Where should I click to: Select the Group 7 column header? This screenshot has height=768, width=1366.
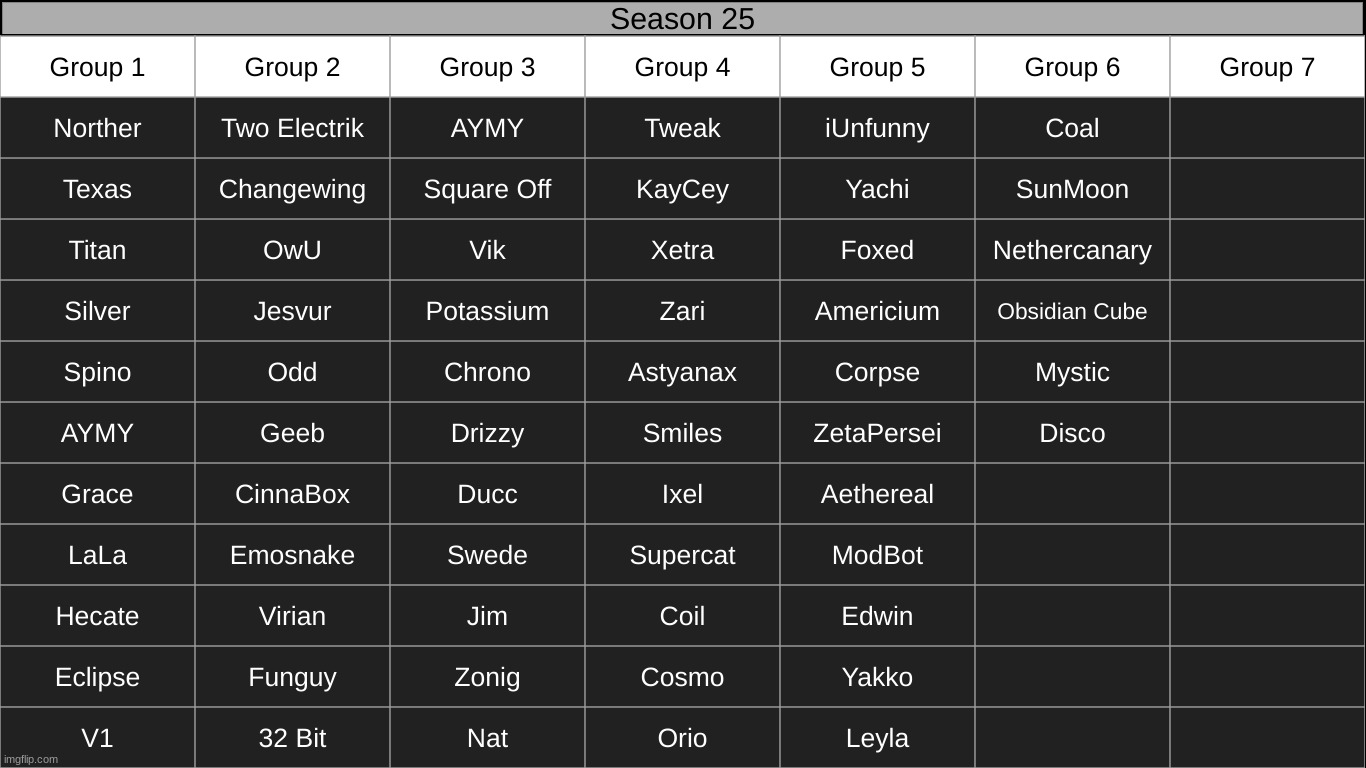coord(1267,67)
